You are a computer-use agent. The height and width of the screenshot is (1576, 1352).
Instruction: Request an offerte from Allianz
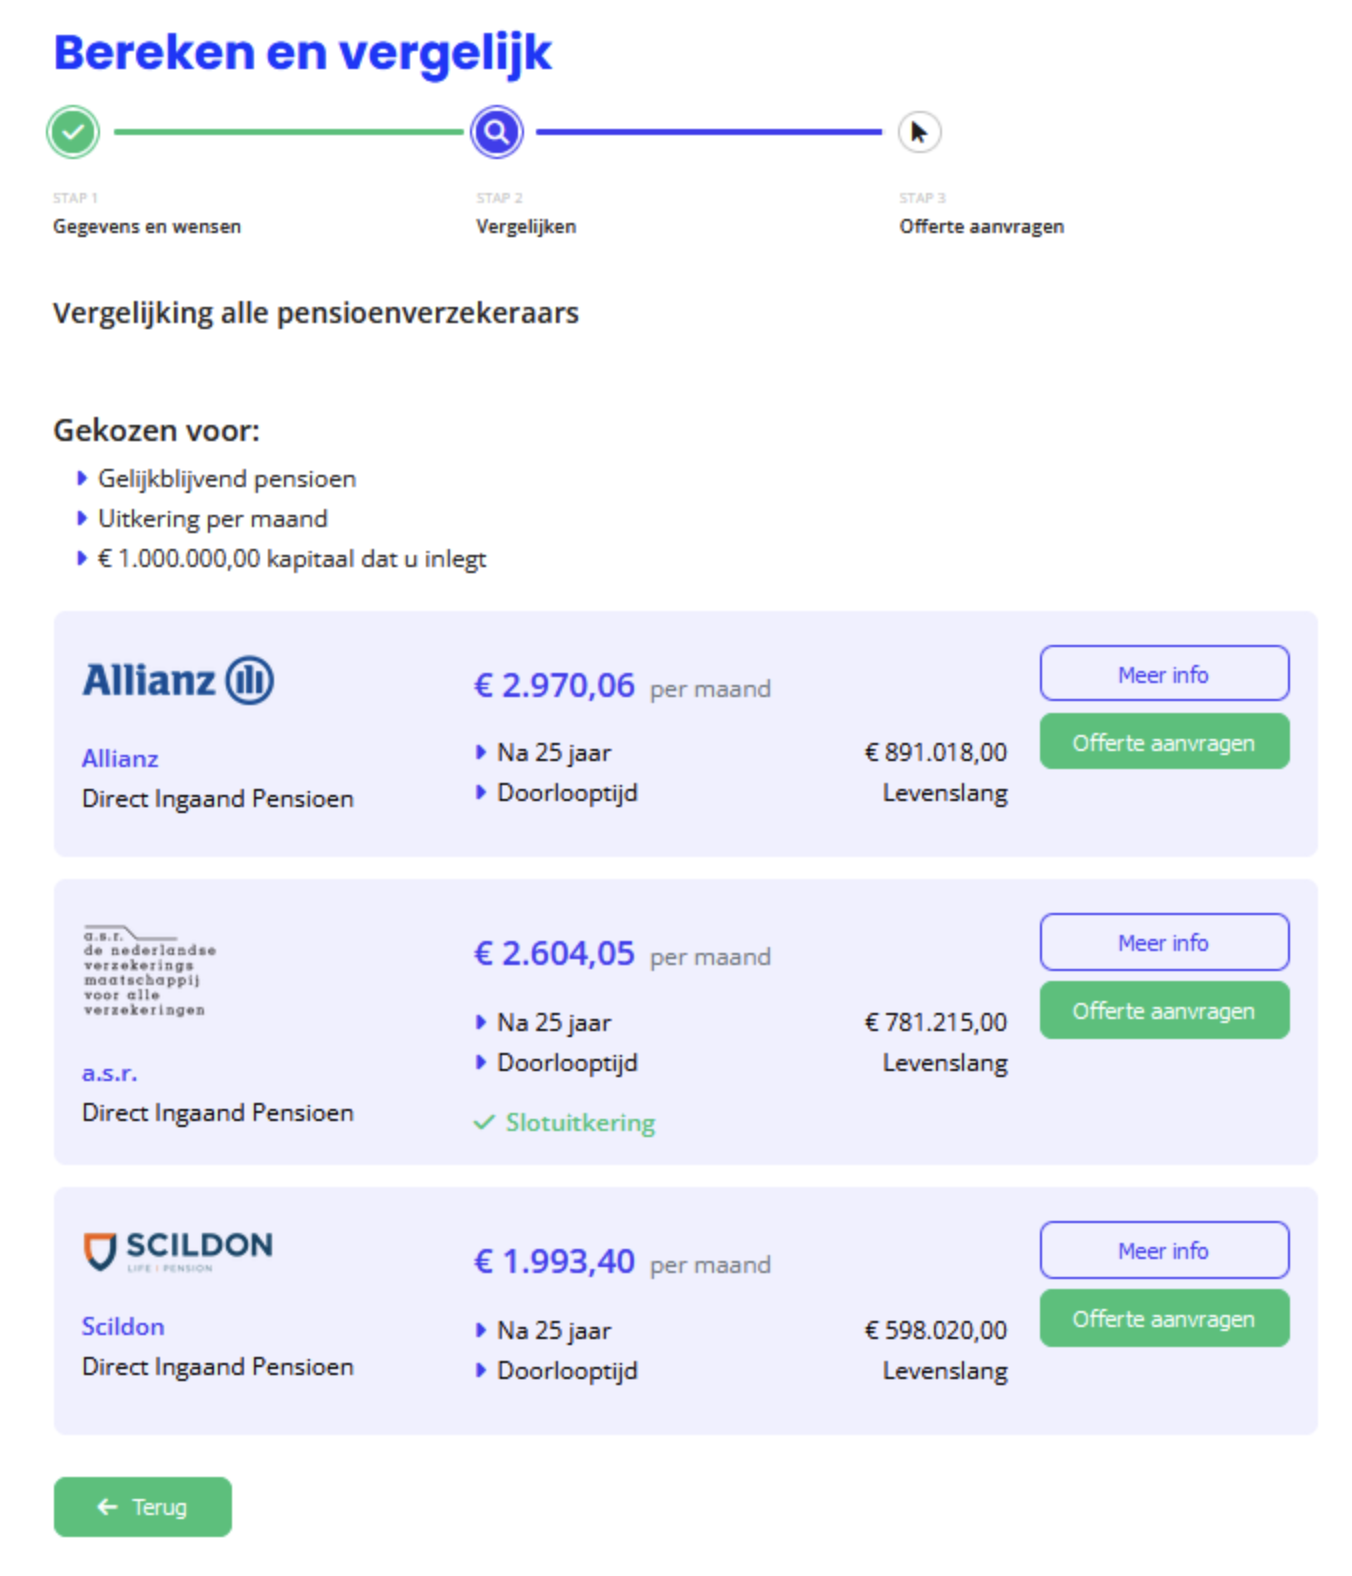1164,742
